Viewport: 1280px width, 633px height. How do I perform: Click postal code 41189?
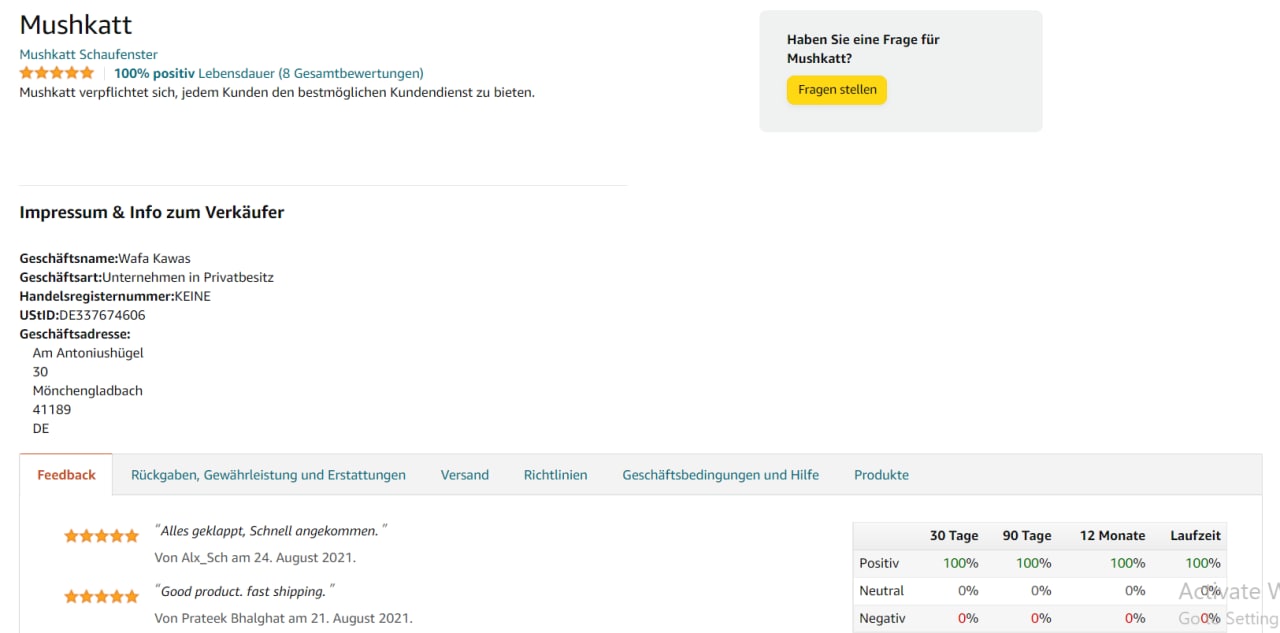click(x=52, y=410)
